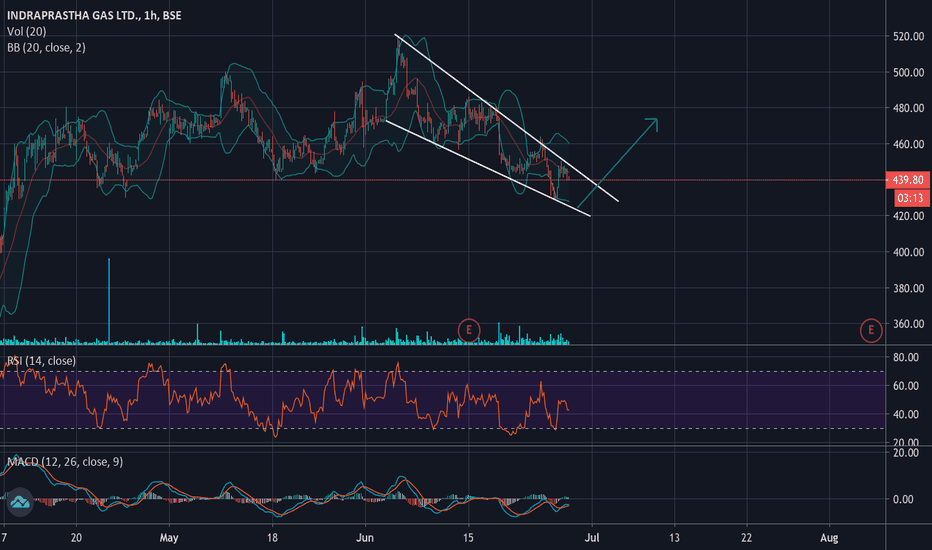Screen dimensions: 932x550
Task: Select the Vol (20) indicator label
Action: click(x=26, y=32)
